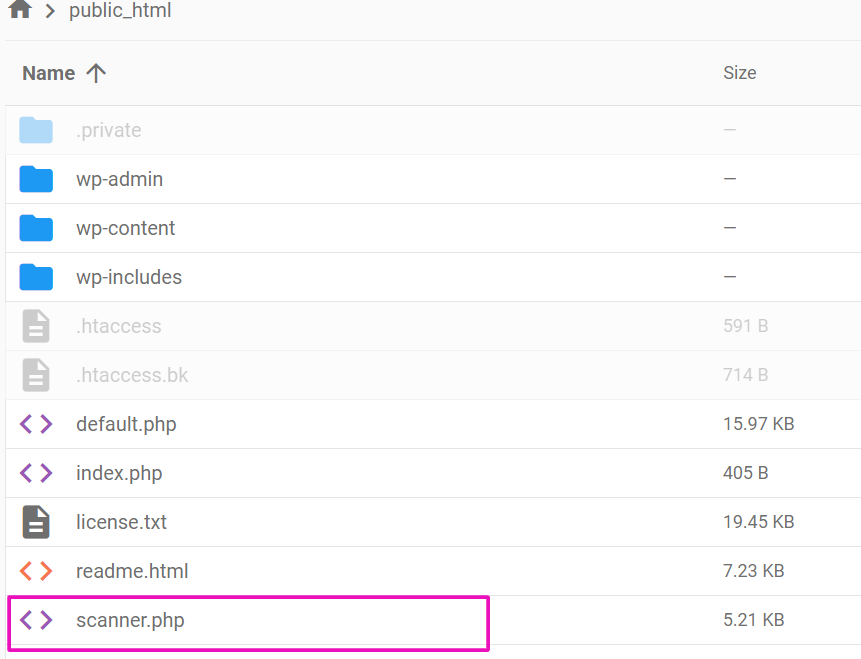Toggle sort order with the Name arrow
The width and height of the screenshot is (861, 659).
point(96,73)
